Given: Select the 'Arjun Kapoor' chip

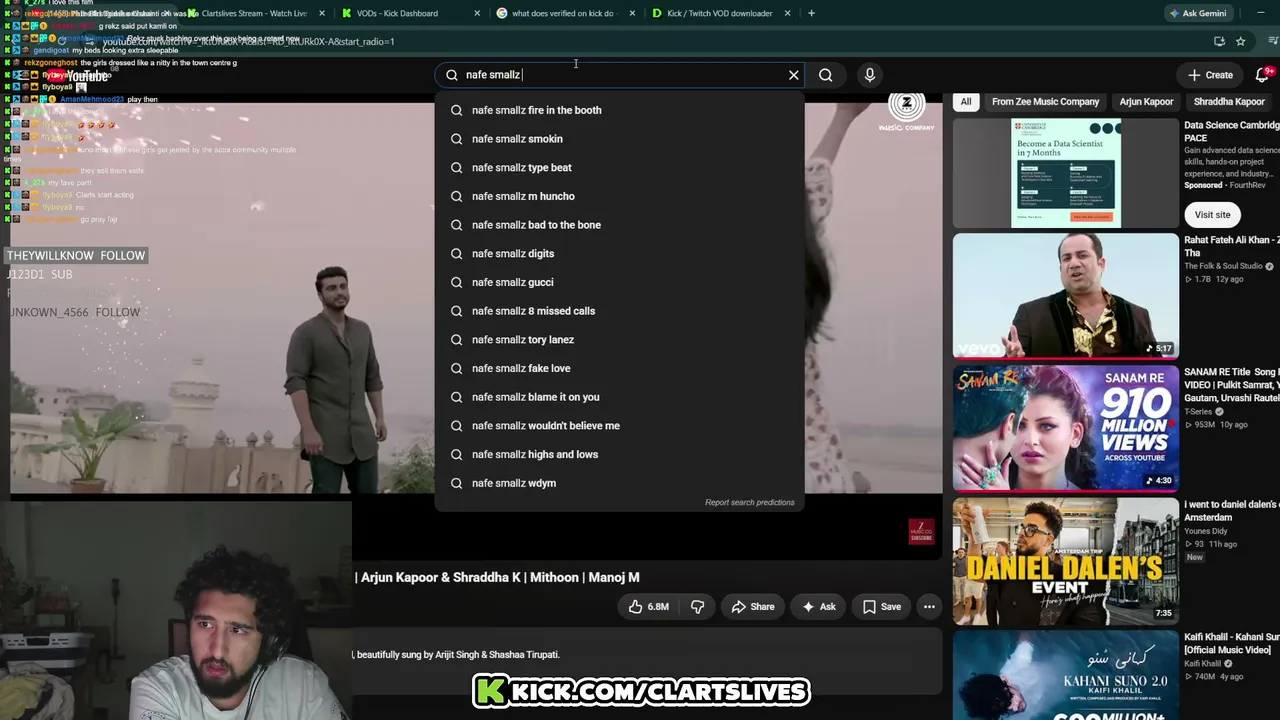Looking at the screenshot, I should click(x=1146, y=102).
